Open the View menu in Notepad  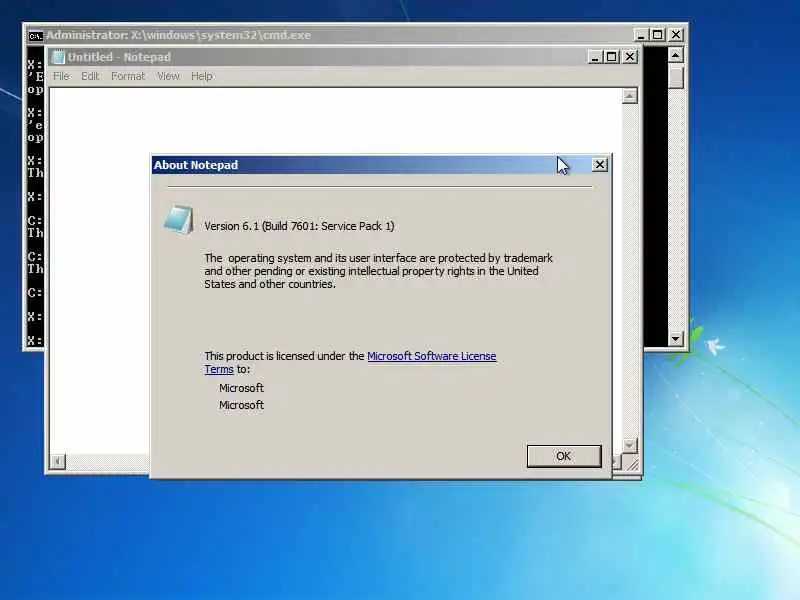(168, 76)
